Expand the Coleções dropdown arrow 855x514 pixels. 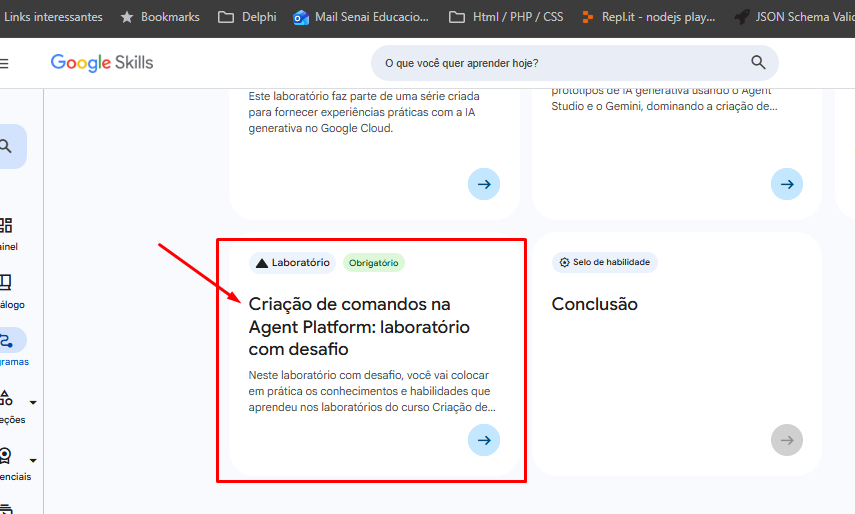[33, 402]
